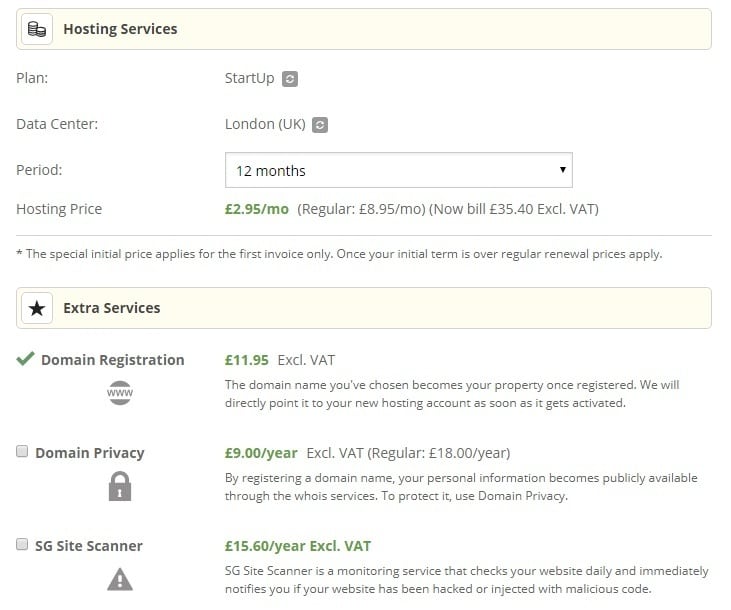Click the London (UK) data center value
Screen dimensions: 731x610
(x=265, y=124)
